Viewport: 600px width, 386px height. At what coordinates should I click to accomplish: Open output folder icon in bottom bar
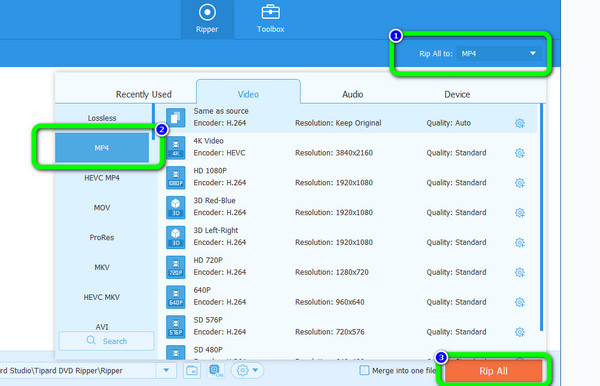point(192,370)
